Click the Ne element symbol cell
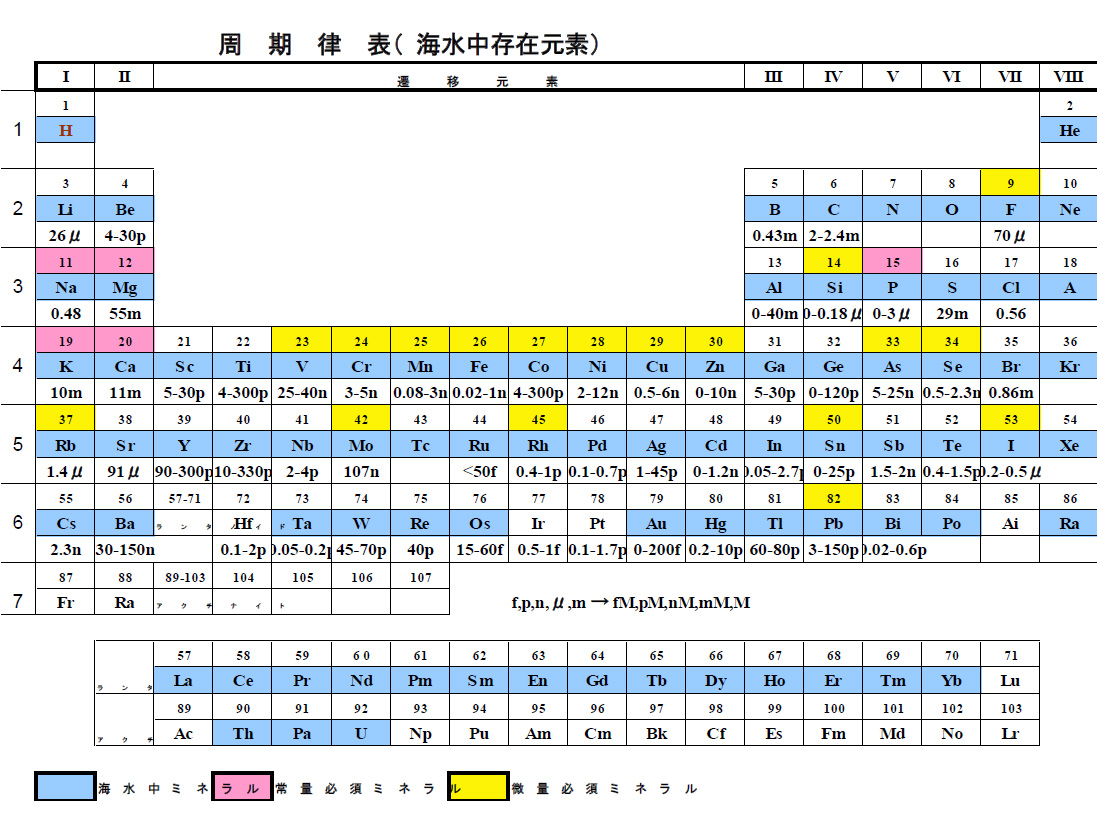This screenshot has width=1097, height=820. (1069, 209)
